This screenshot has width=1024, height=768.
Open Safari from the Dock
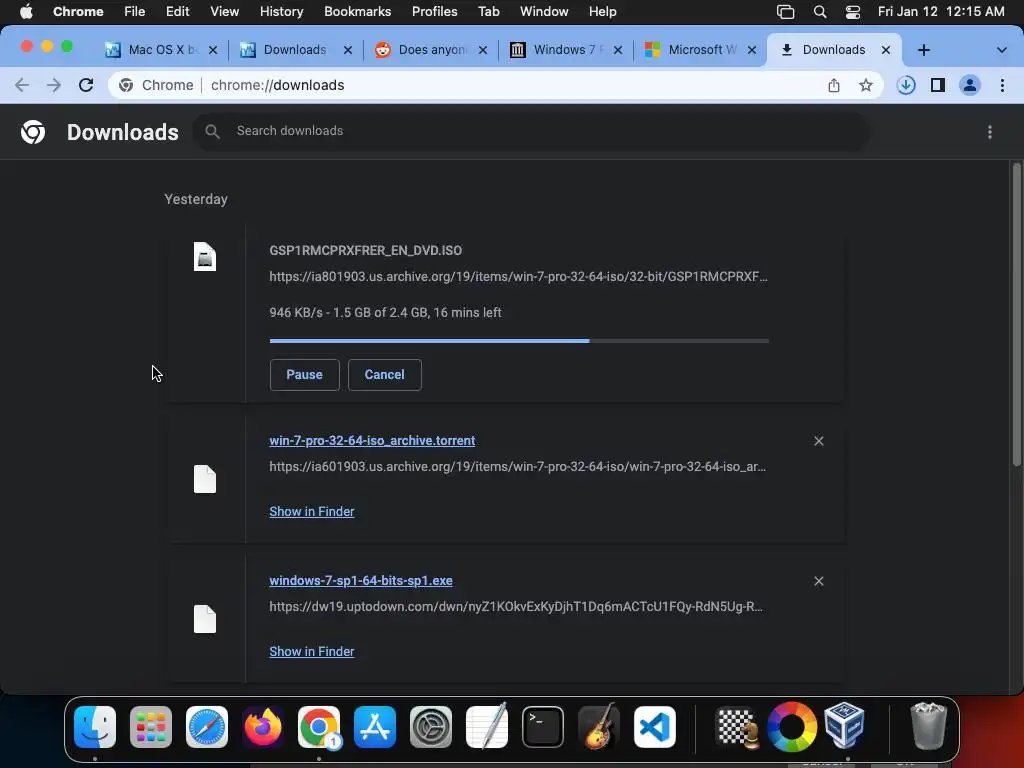point(207,726)
